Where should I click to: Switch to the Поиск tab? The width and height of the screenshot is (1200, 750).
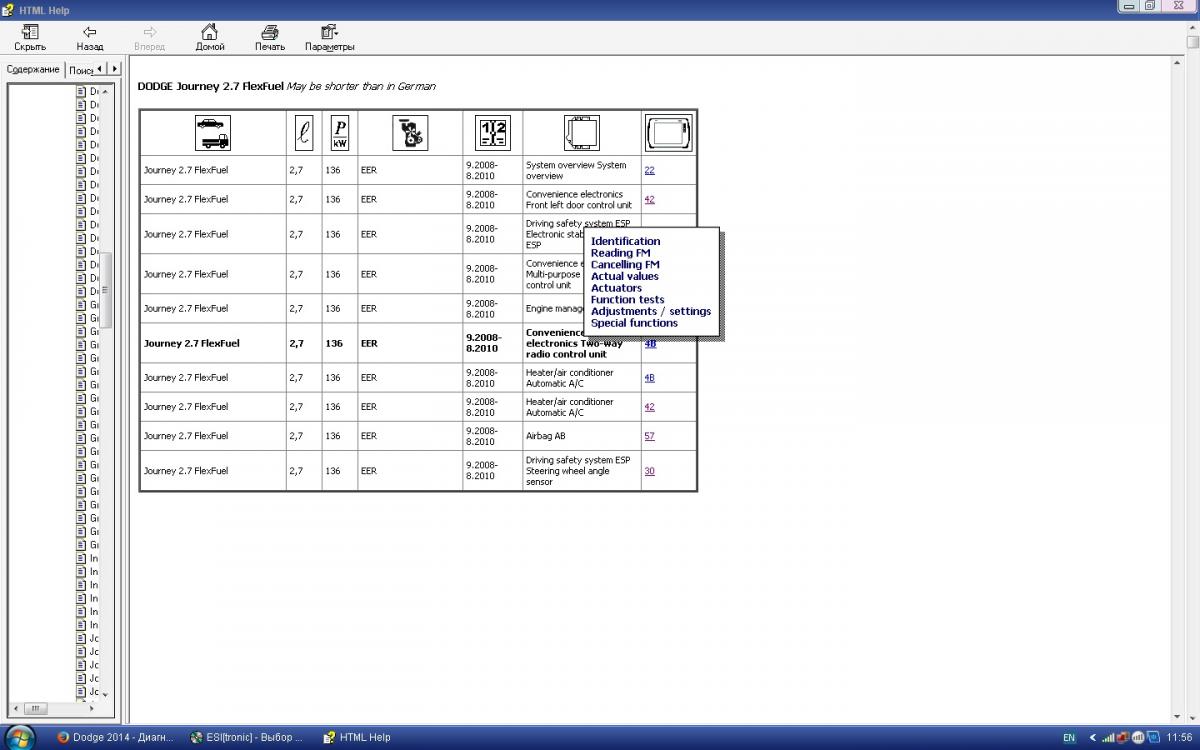[x=80, y=70]
